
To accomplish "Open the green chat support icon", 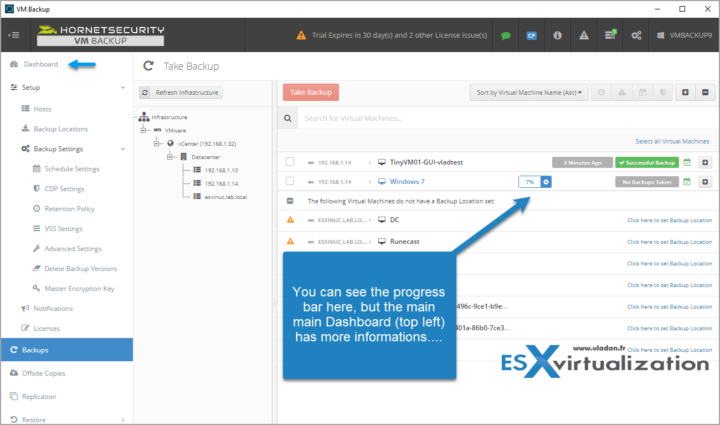I will click(507, 36).
